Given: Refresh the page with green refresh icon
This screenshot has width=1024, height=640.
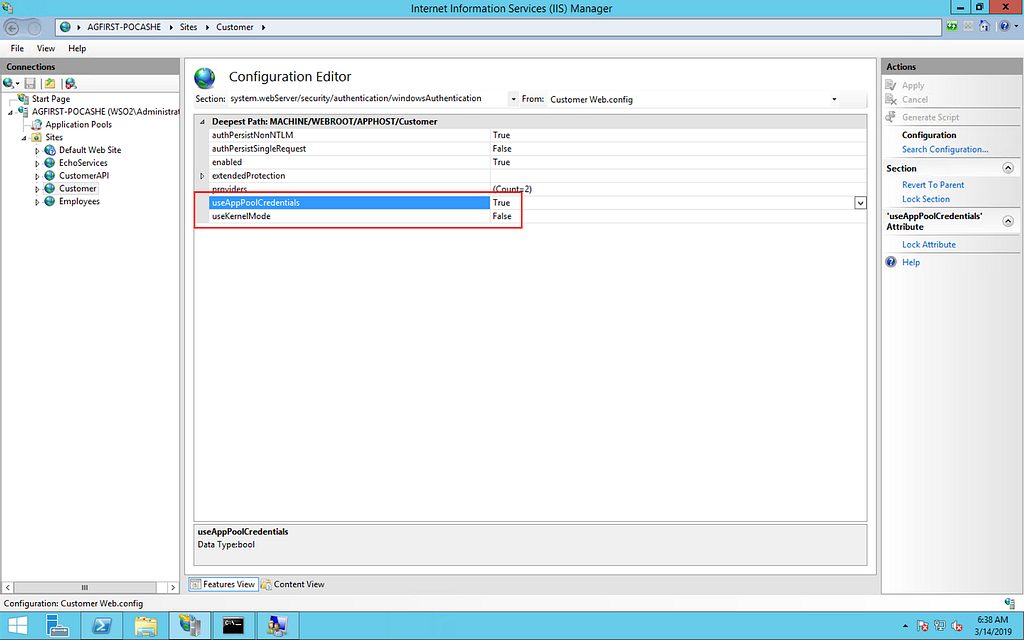Looking at the screenshot, I should click(952, 26).
